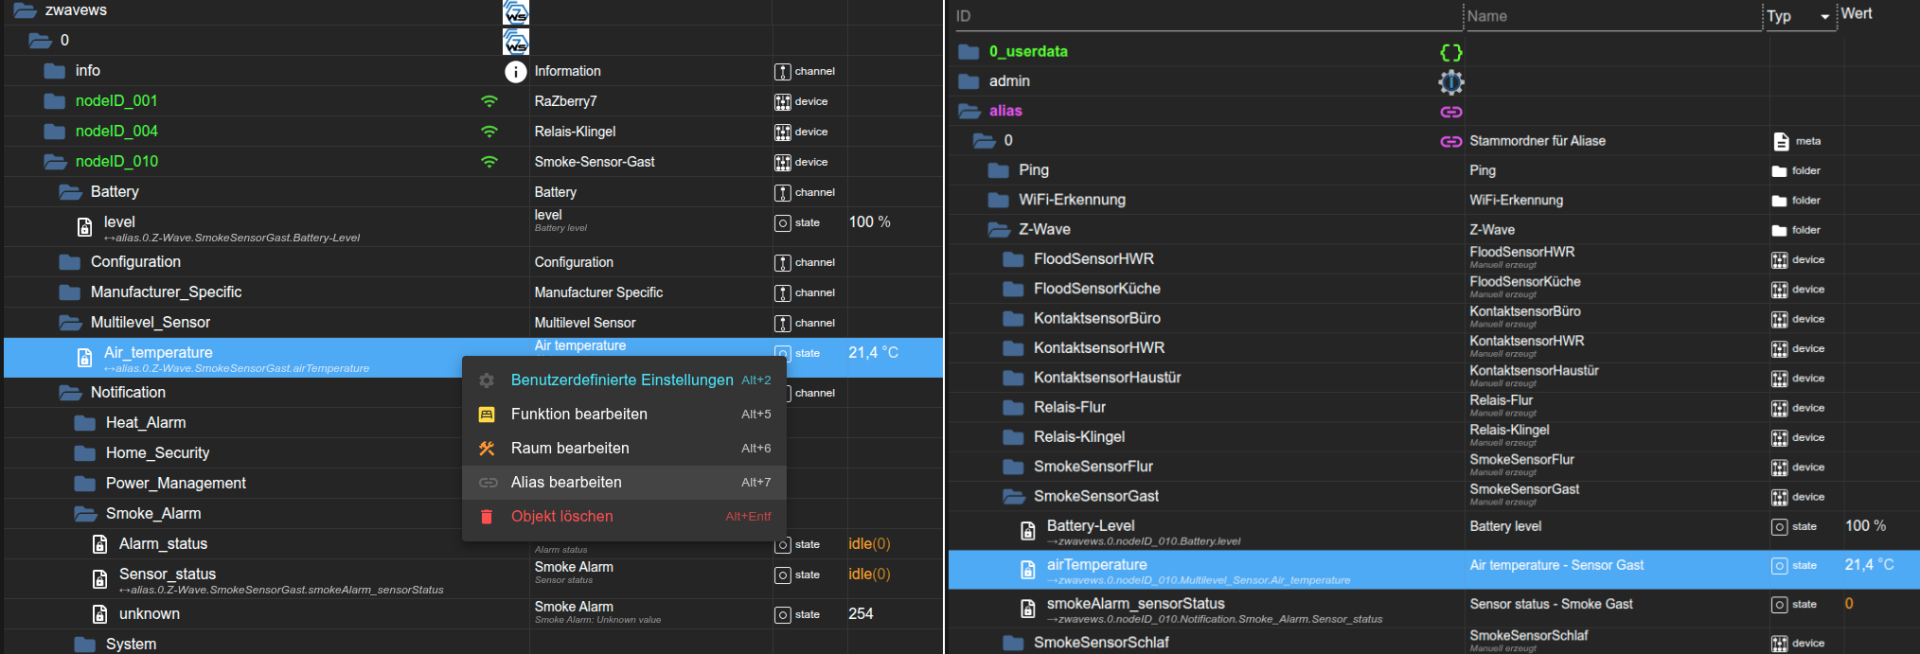Click the zwavews adapter logo icon
Image resolution: width=1920 pixels, height=654 pixels.
click(515, 12)
